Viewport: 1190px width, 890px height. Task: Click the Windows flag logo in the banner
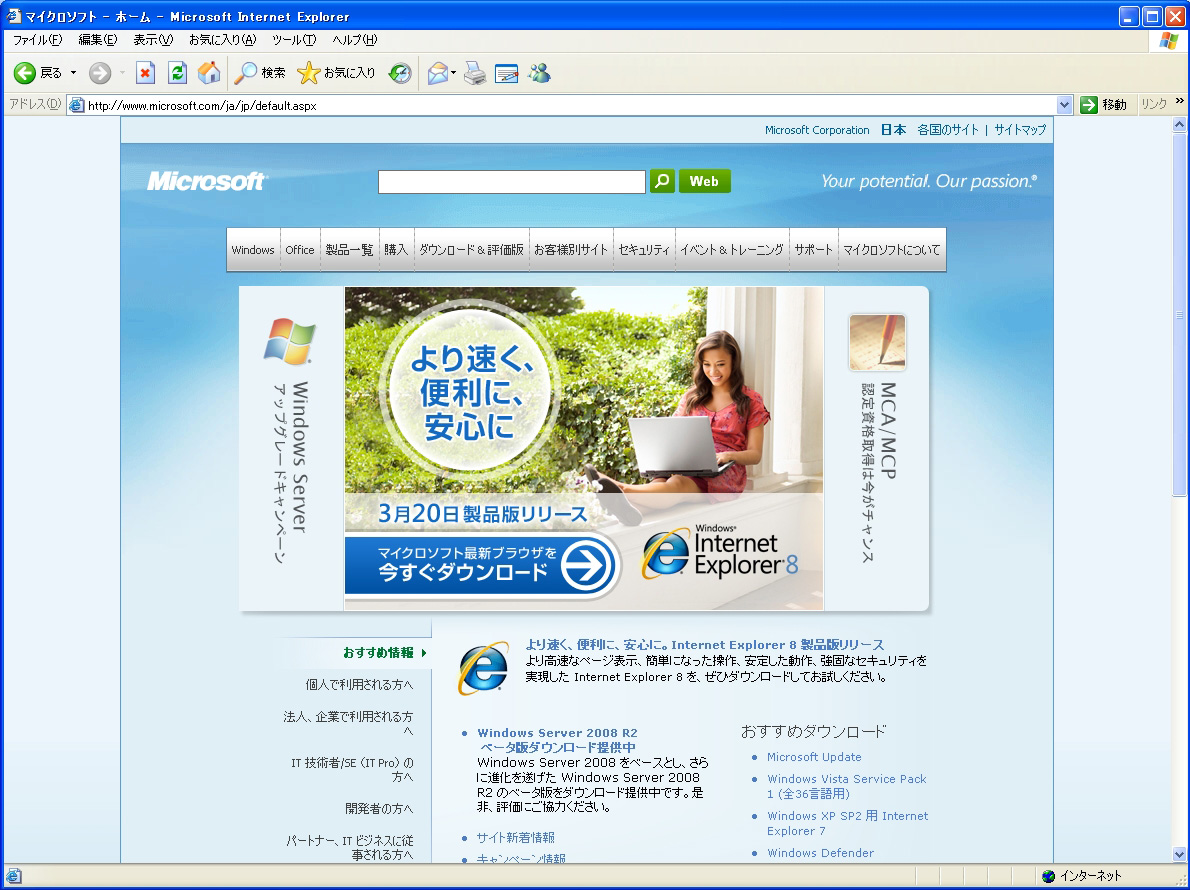coord(290,341)
